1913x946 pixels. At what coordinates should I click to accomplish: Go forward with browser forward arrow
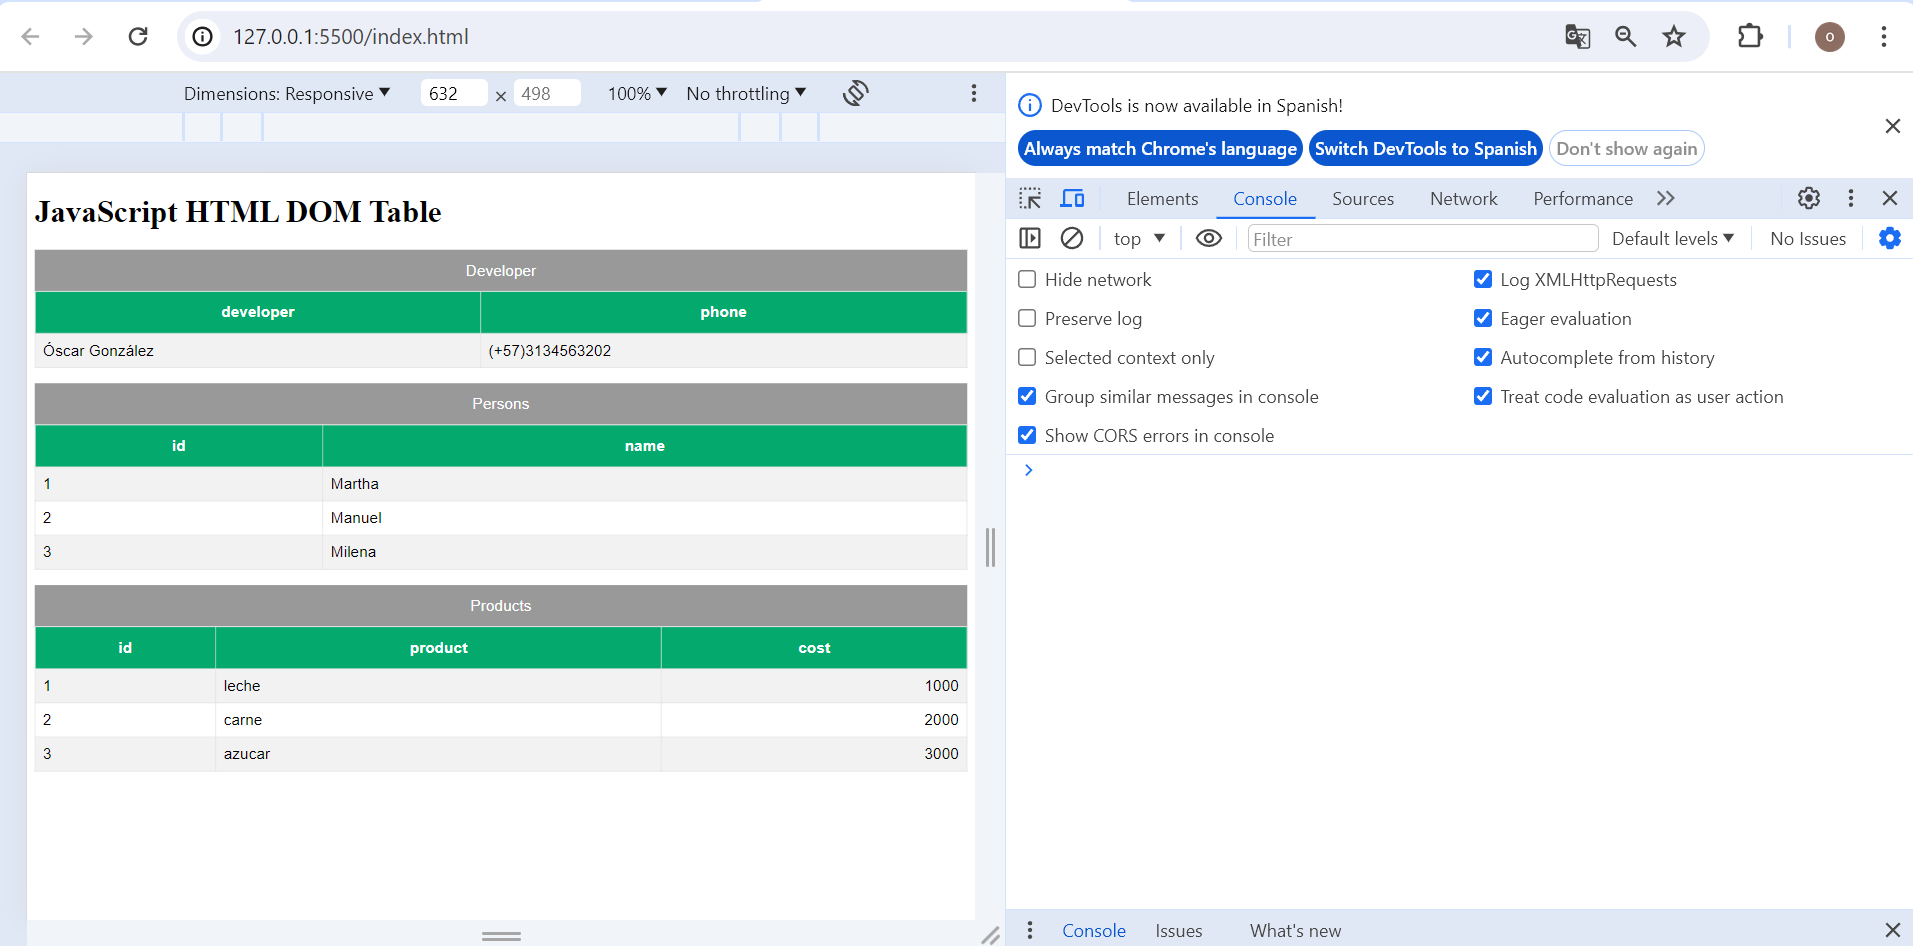[x=84, y=37]
